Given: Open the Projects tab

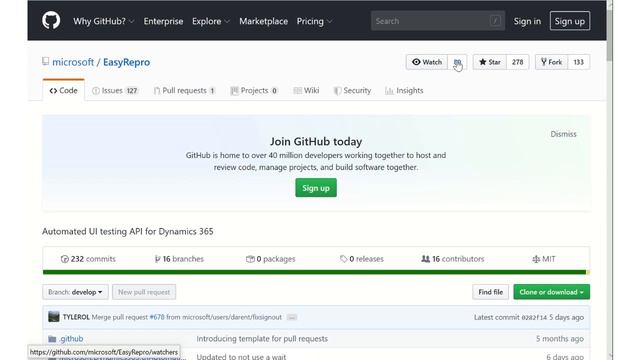Looking at the screenshot, I should [254, 91].
